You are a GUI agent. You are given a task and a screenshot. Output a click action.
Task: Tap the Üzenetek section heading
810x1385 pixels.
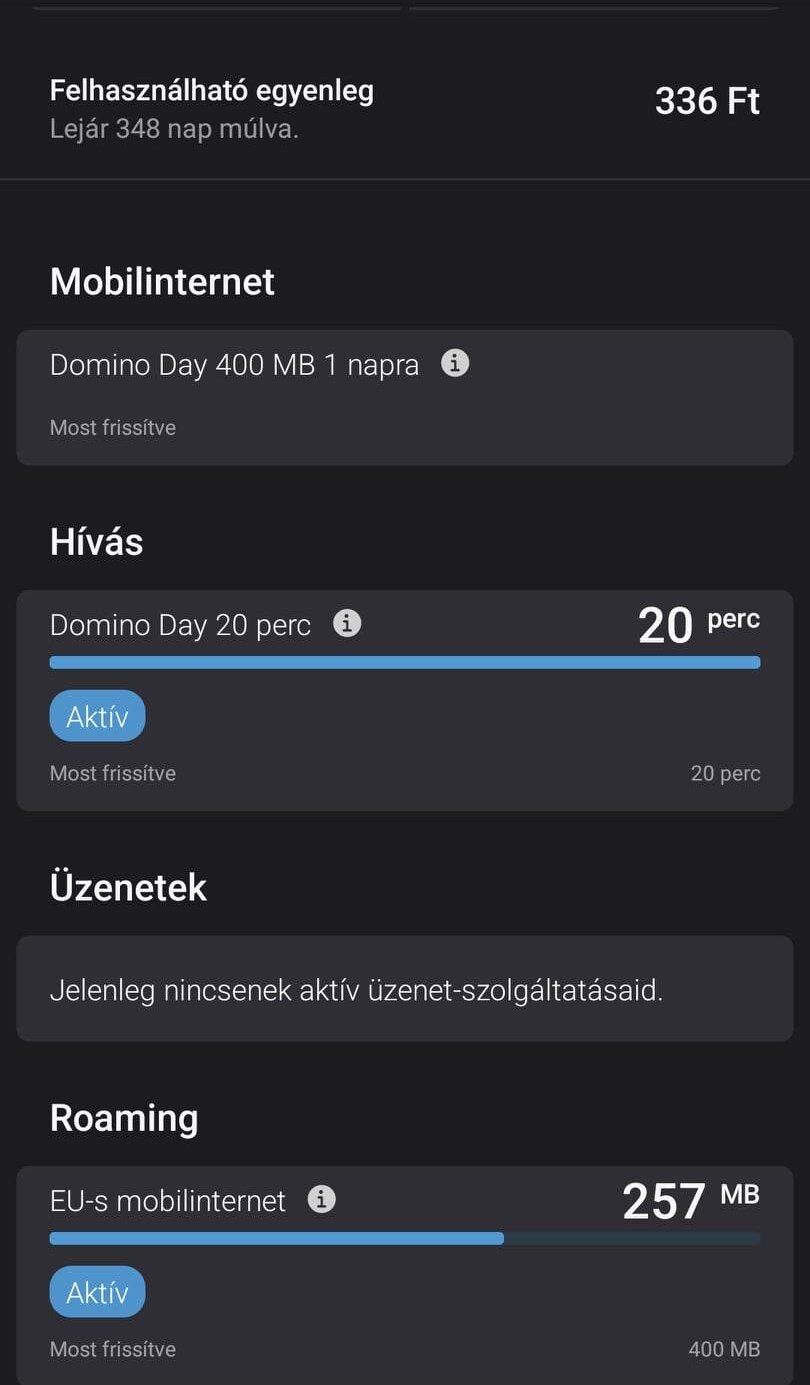click(x=128, y=887)
